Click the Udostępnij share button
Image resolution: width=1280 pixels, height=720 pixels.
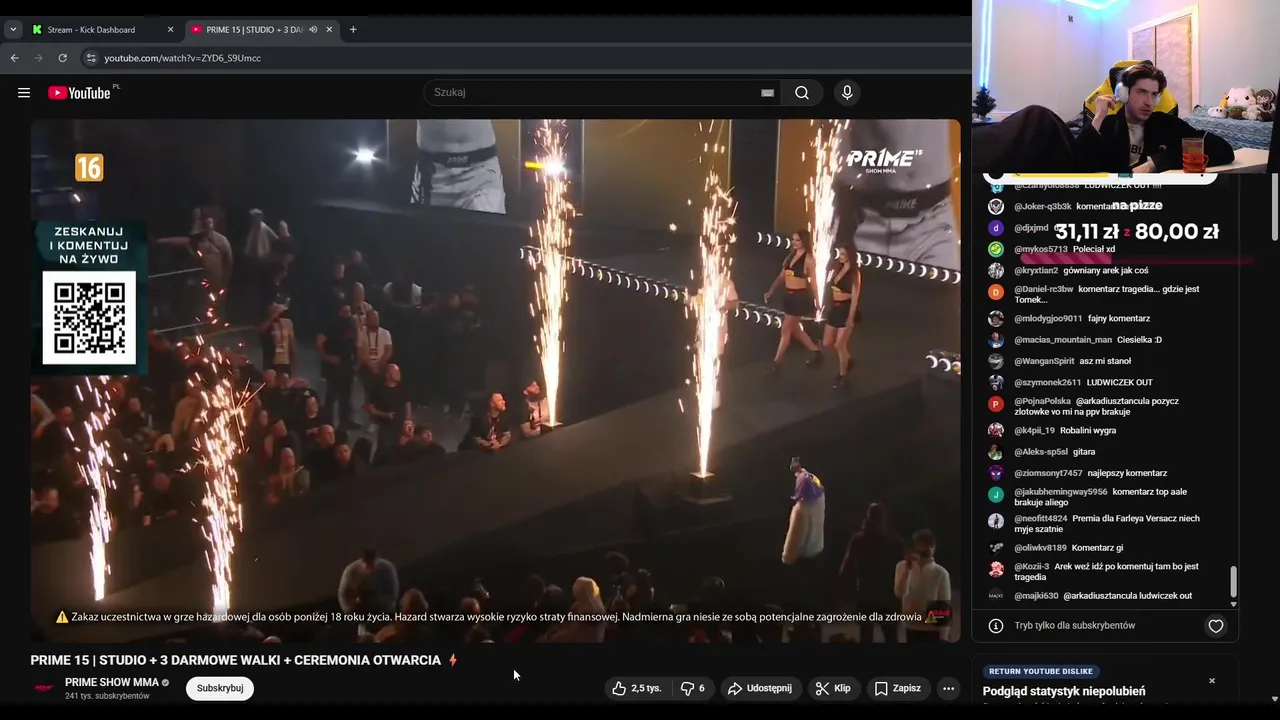(x=760, y=688)
